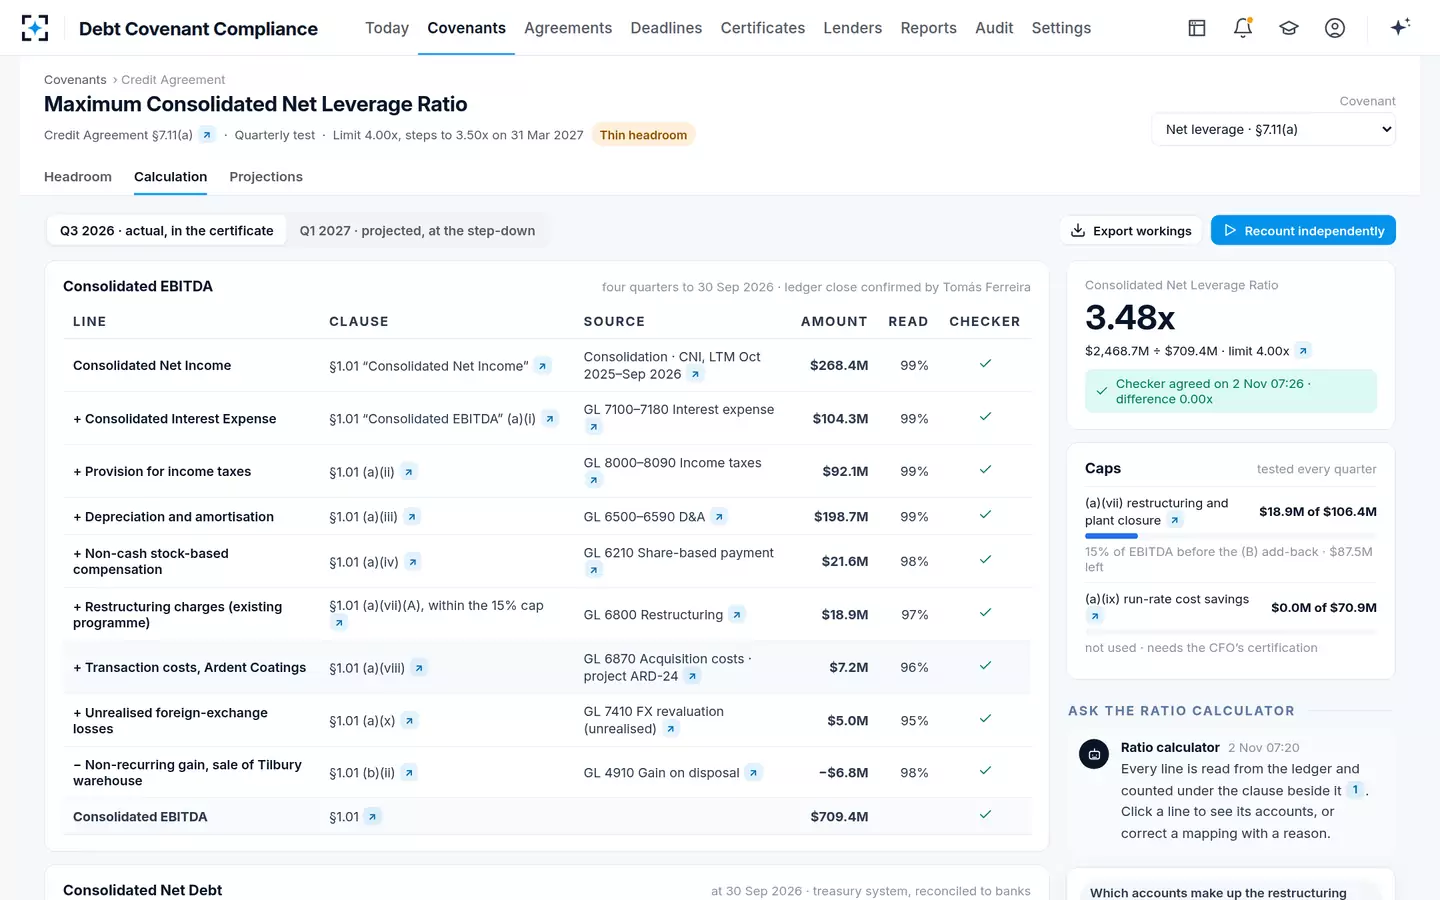The width and height of the screenshot is (1440, 900).
Task: Open source link for GL 6800 Restructuring
Action: (737, 615)
